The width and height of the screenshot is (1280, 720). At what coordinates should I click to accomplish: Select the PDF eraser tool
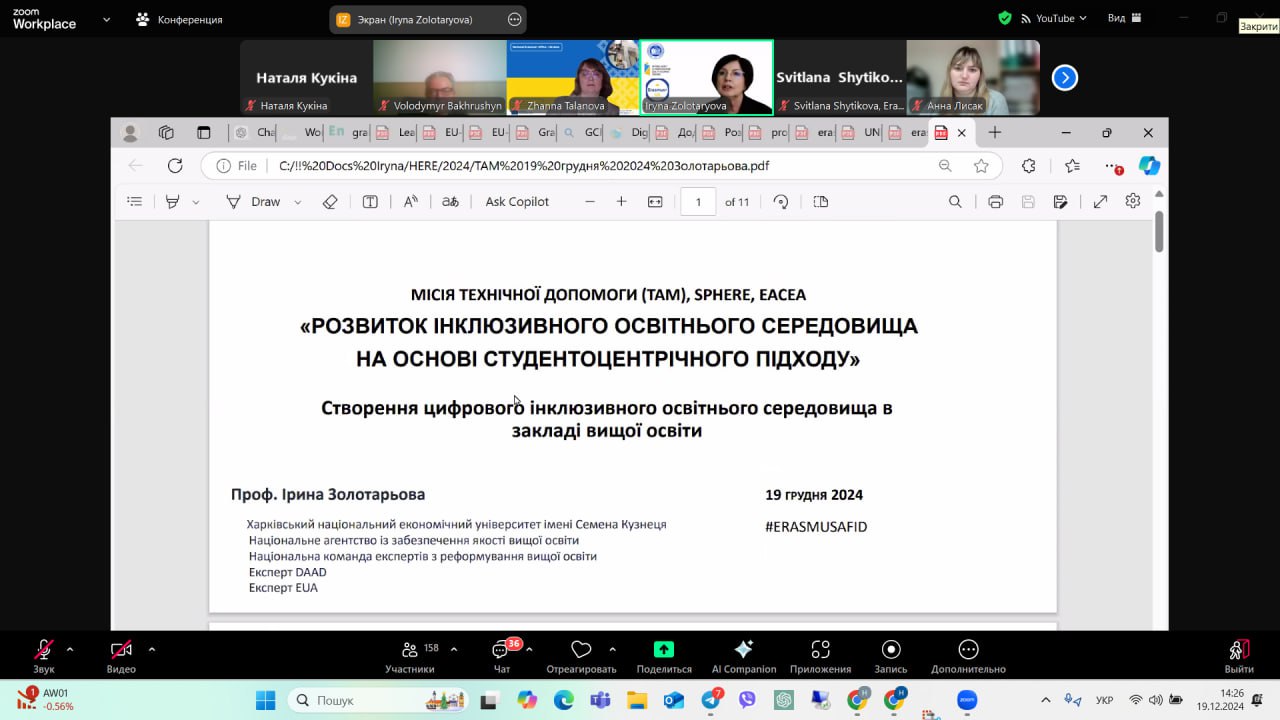[x=330, y=202]
